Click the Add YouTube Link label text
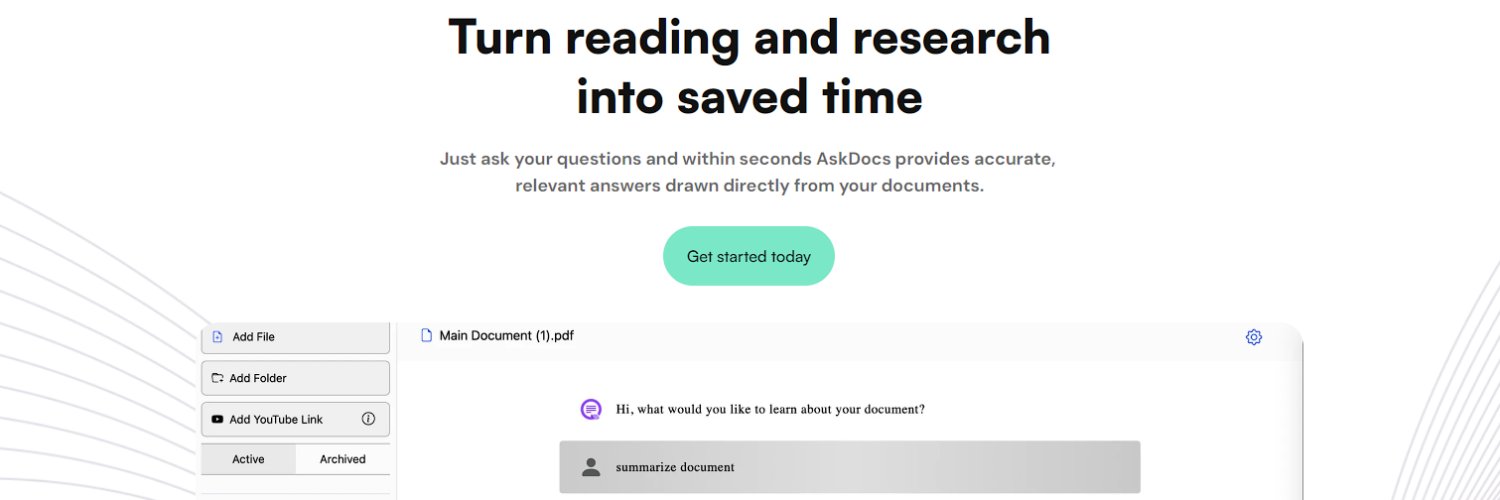This screenshot has height=500, width=1500. 276,419
